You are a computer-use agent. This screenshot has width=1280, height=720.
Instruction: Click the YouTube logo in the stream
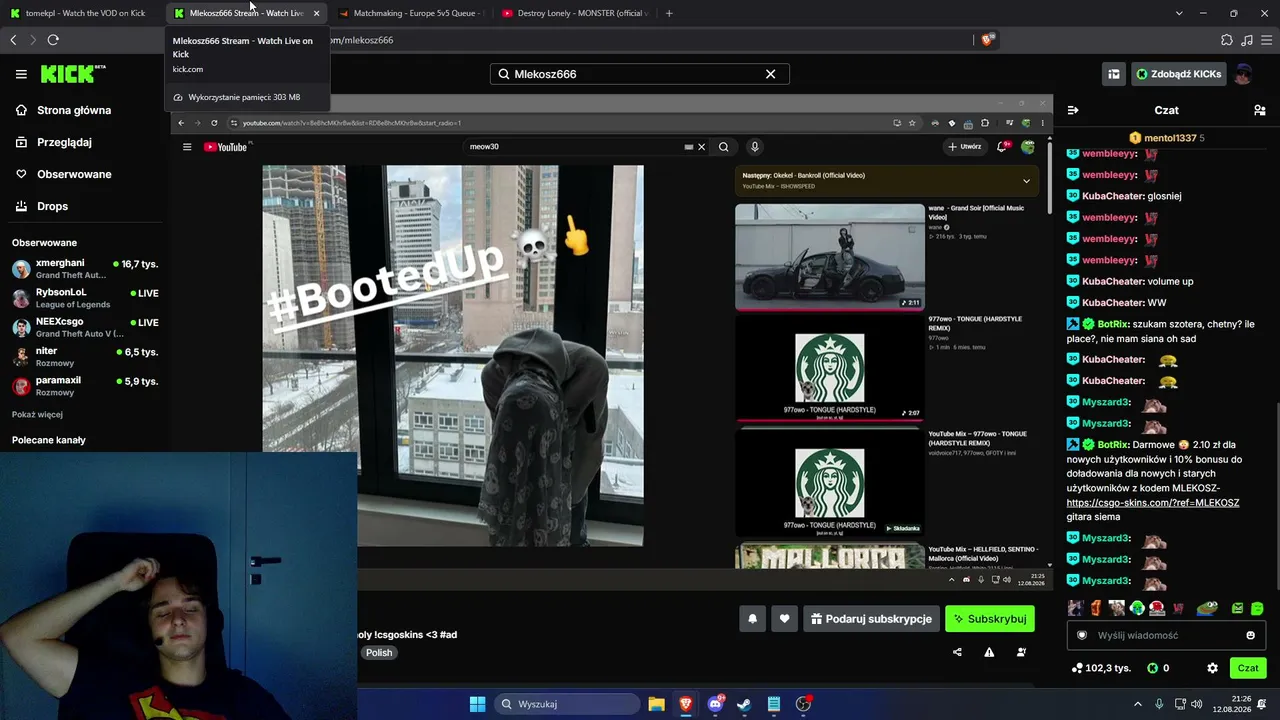click(x=226, y=147)
